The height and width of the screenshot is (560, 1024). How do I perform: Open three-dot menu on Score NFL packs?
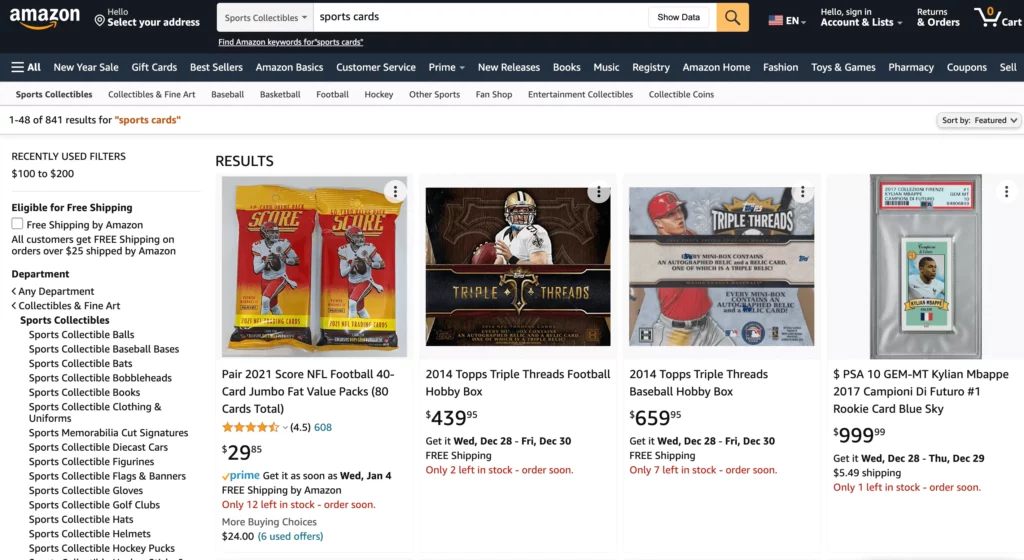[x=395, y=191]
